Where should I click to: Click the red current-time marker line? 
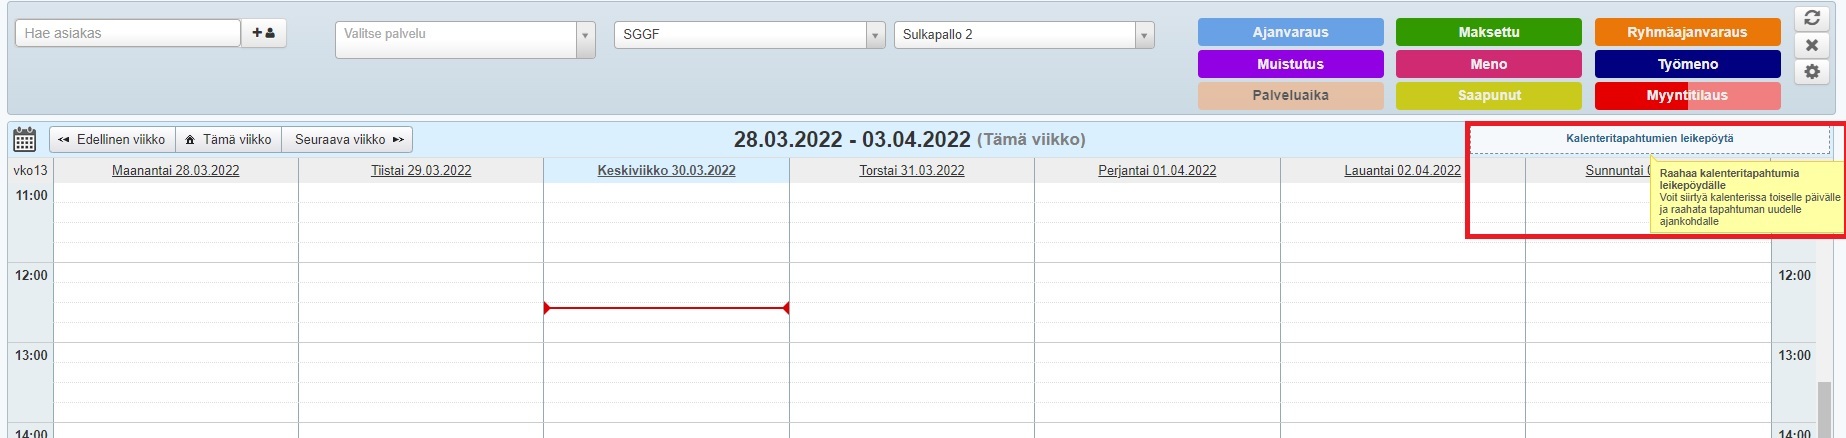tap(666, 308)
